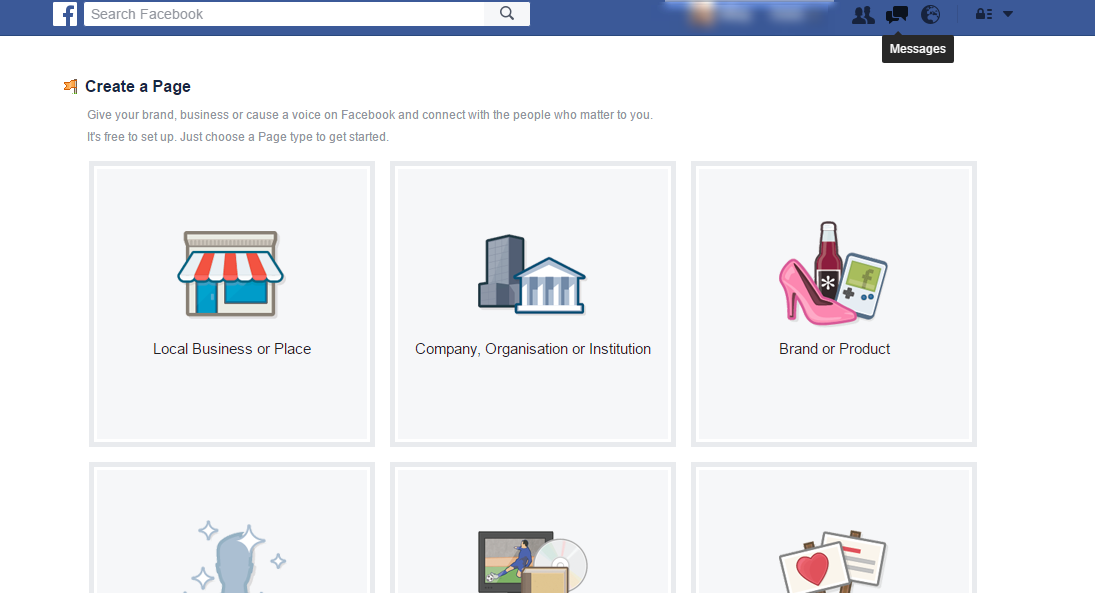Click the shoe, bottle and game device icon

tap(833, 273)
